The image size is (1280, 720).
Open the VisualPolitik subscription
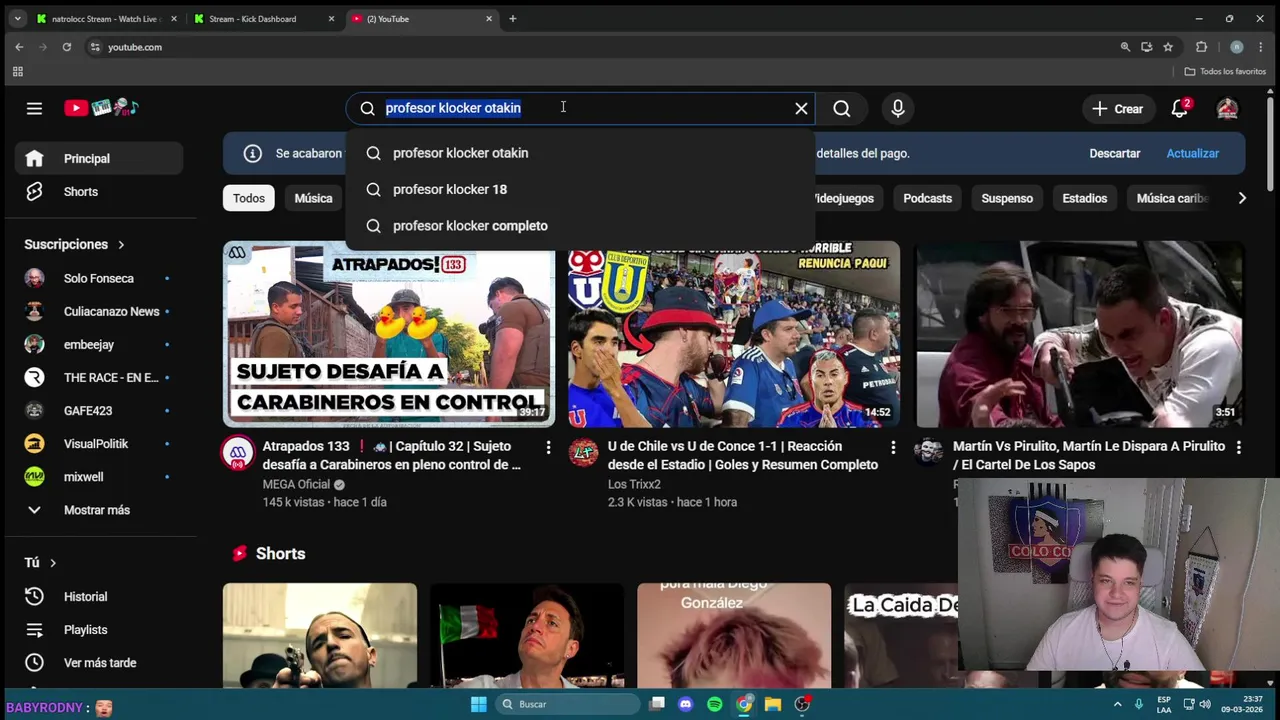click(x=99, y=443)
